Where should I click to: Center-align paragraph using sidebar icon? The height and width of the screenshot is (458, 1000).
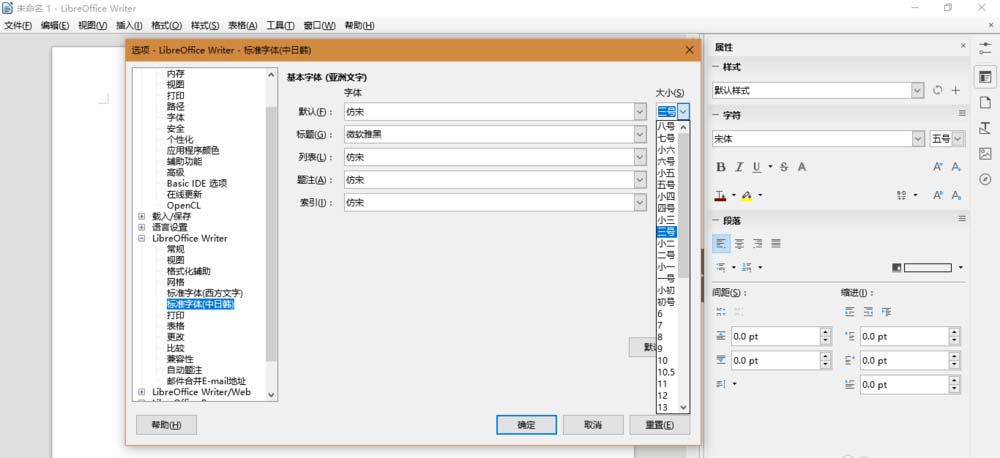pos(739,243)
